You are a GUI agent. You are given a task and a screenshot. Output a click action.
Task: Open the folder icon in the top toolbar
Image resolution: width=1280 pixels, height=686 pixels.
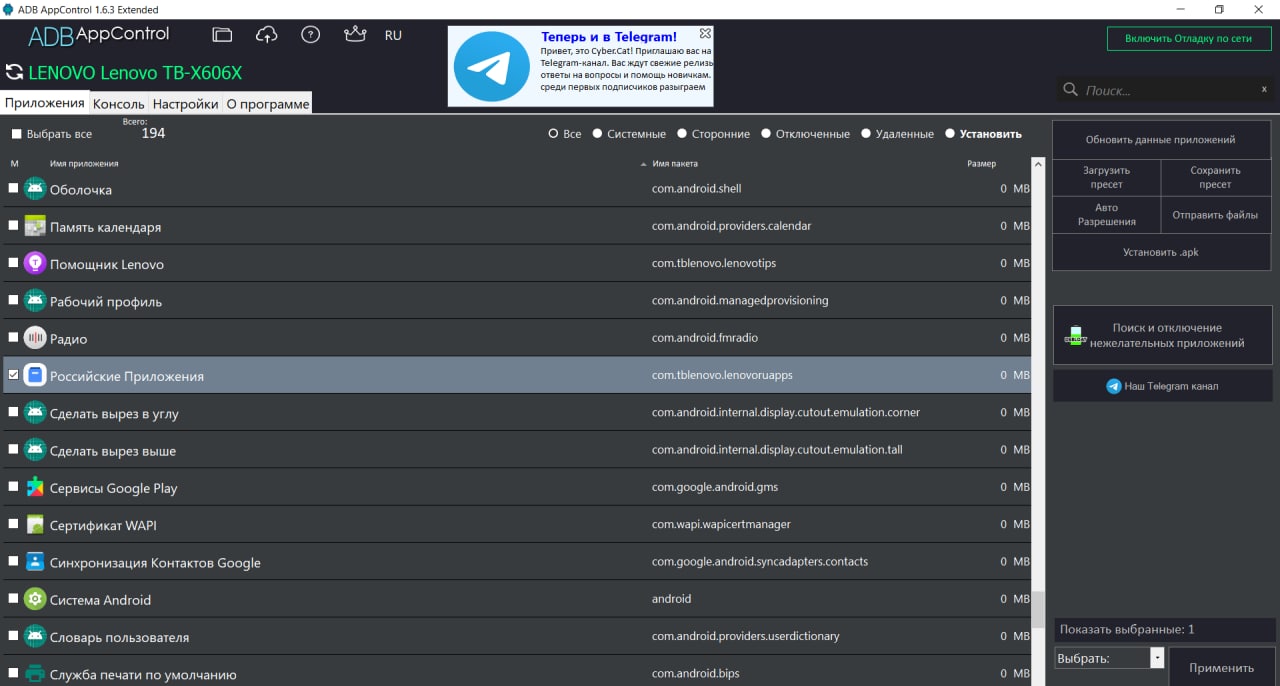click(x=222, y=35)
